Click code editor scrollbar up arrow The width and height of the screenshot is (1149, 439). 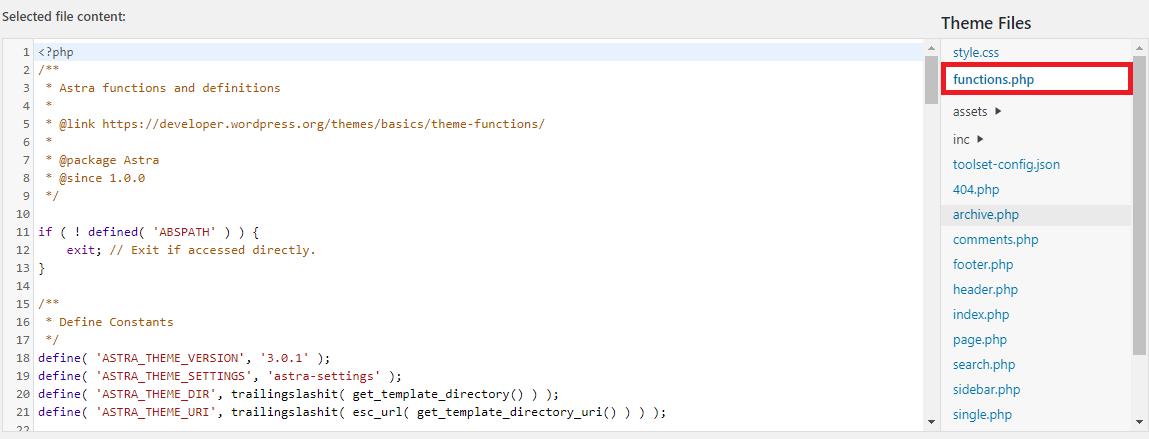pos(931,48)
